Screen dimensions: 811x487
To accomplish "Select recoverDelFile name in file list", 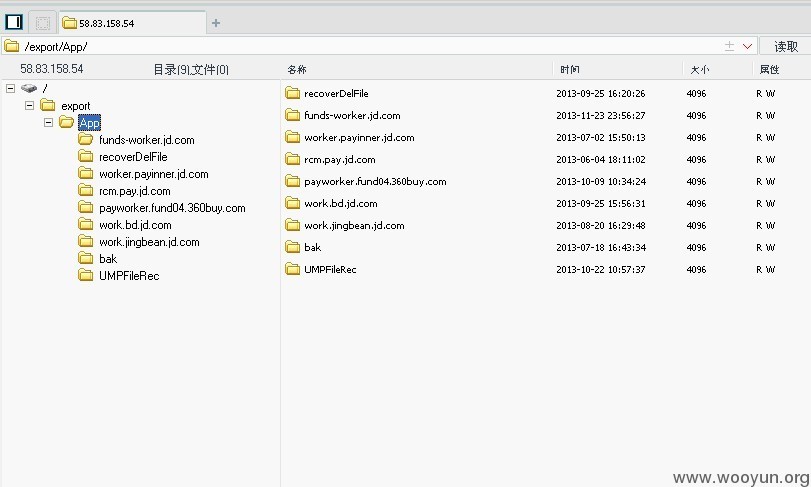I will pos(336,94).
